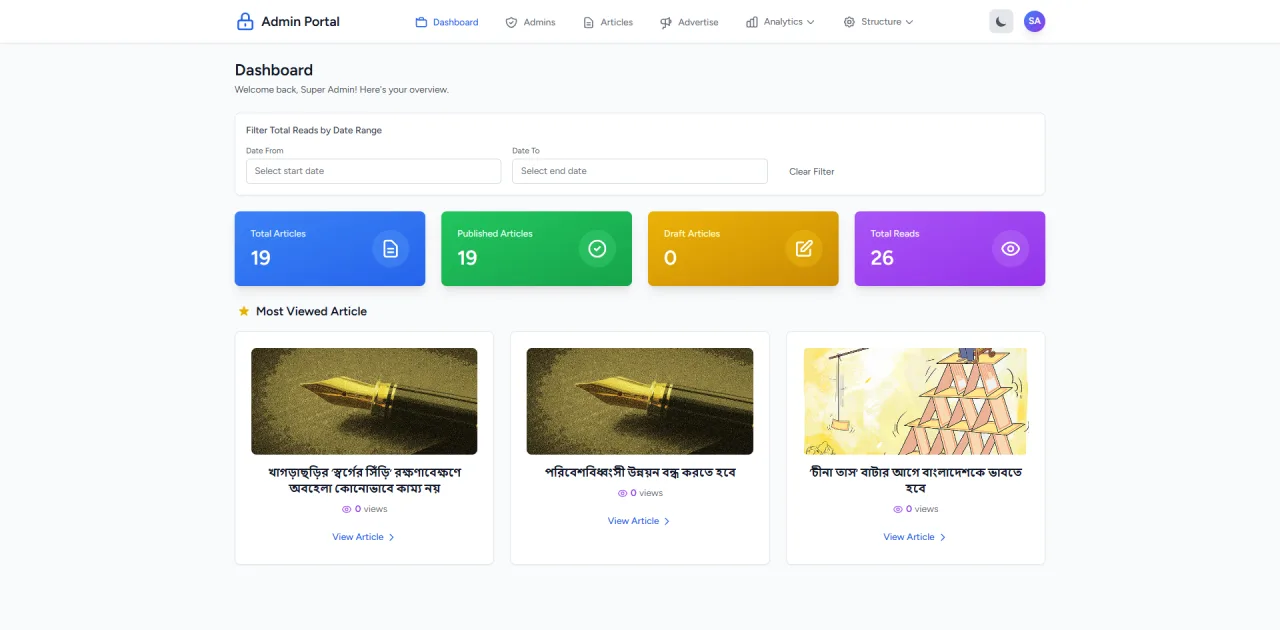
Task: Click the chevron arrow after চীনা তাস View Article
Action: click(x=942, y=537)
